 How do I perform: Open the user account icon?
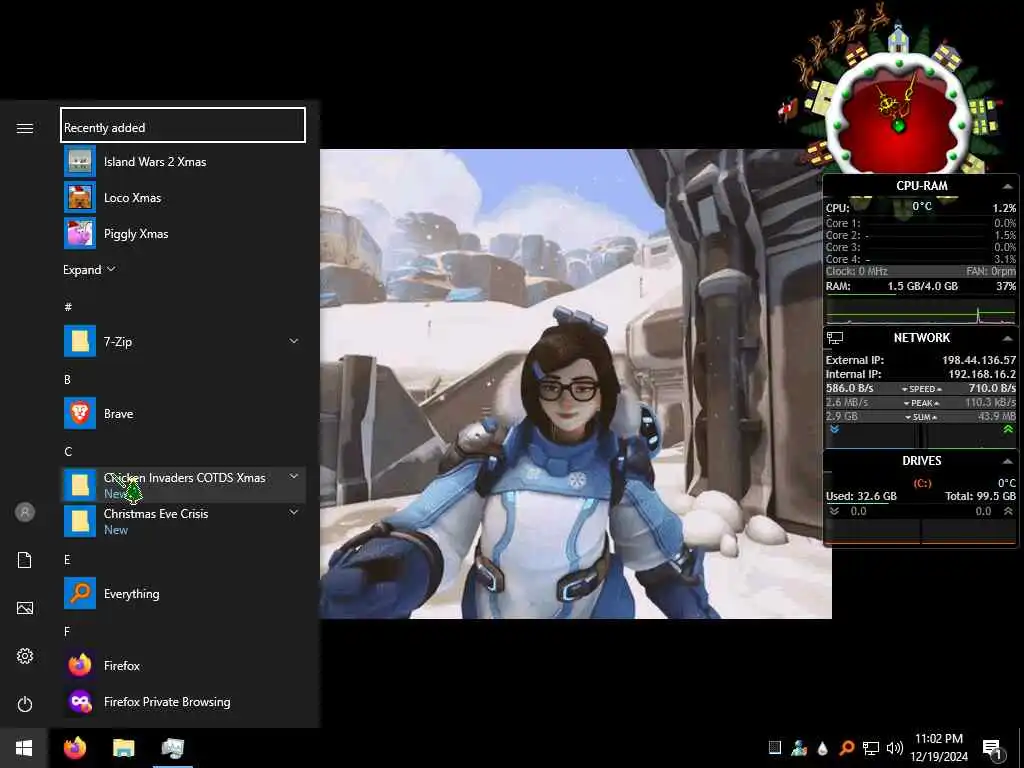coord(25,512)
